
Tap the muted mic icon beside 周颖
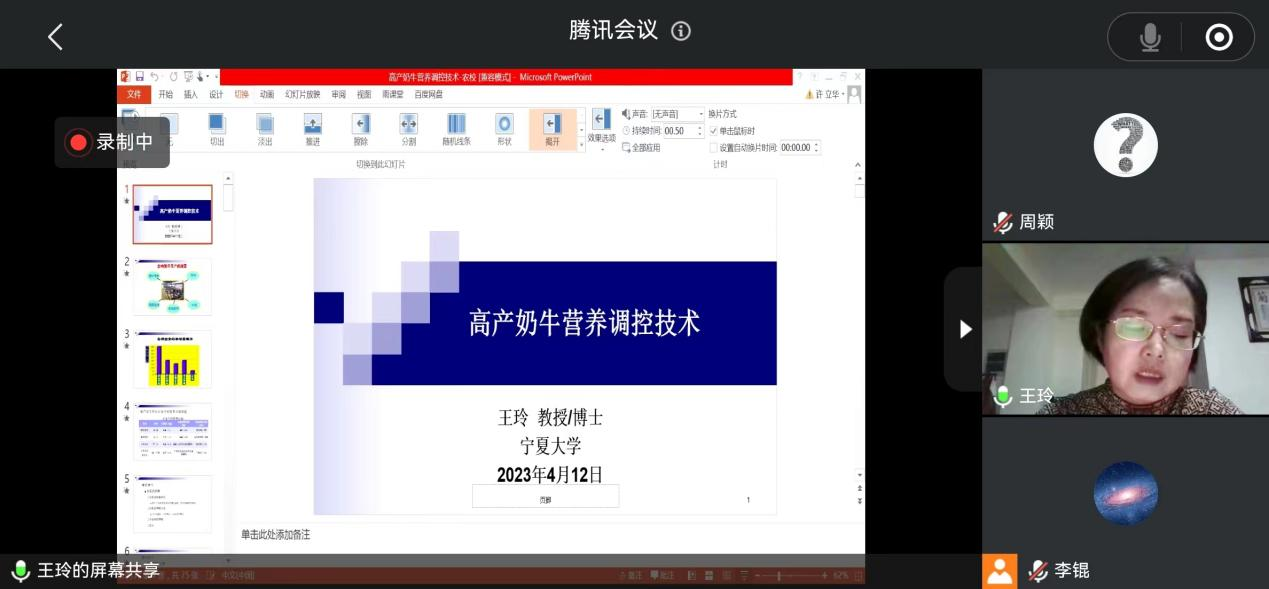tap(1003, 222)
